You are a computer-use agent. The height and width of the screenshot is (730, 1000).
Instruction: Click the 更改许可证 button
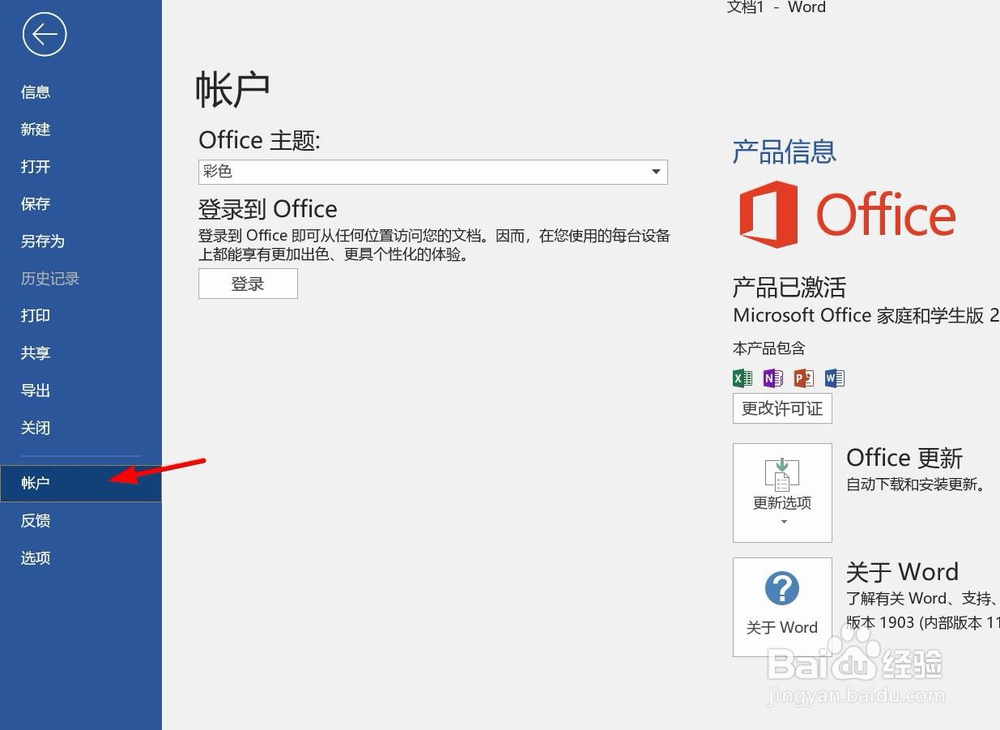click(x=782, y=409)
